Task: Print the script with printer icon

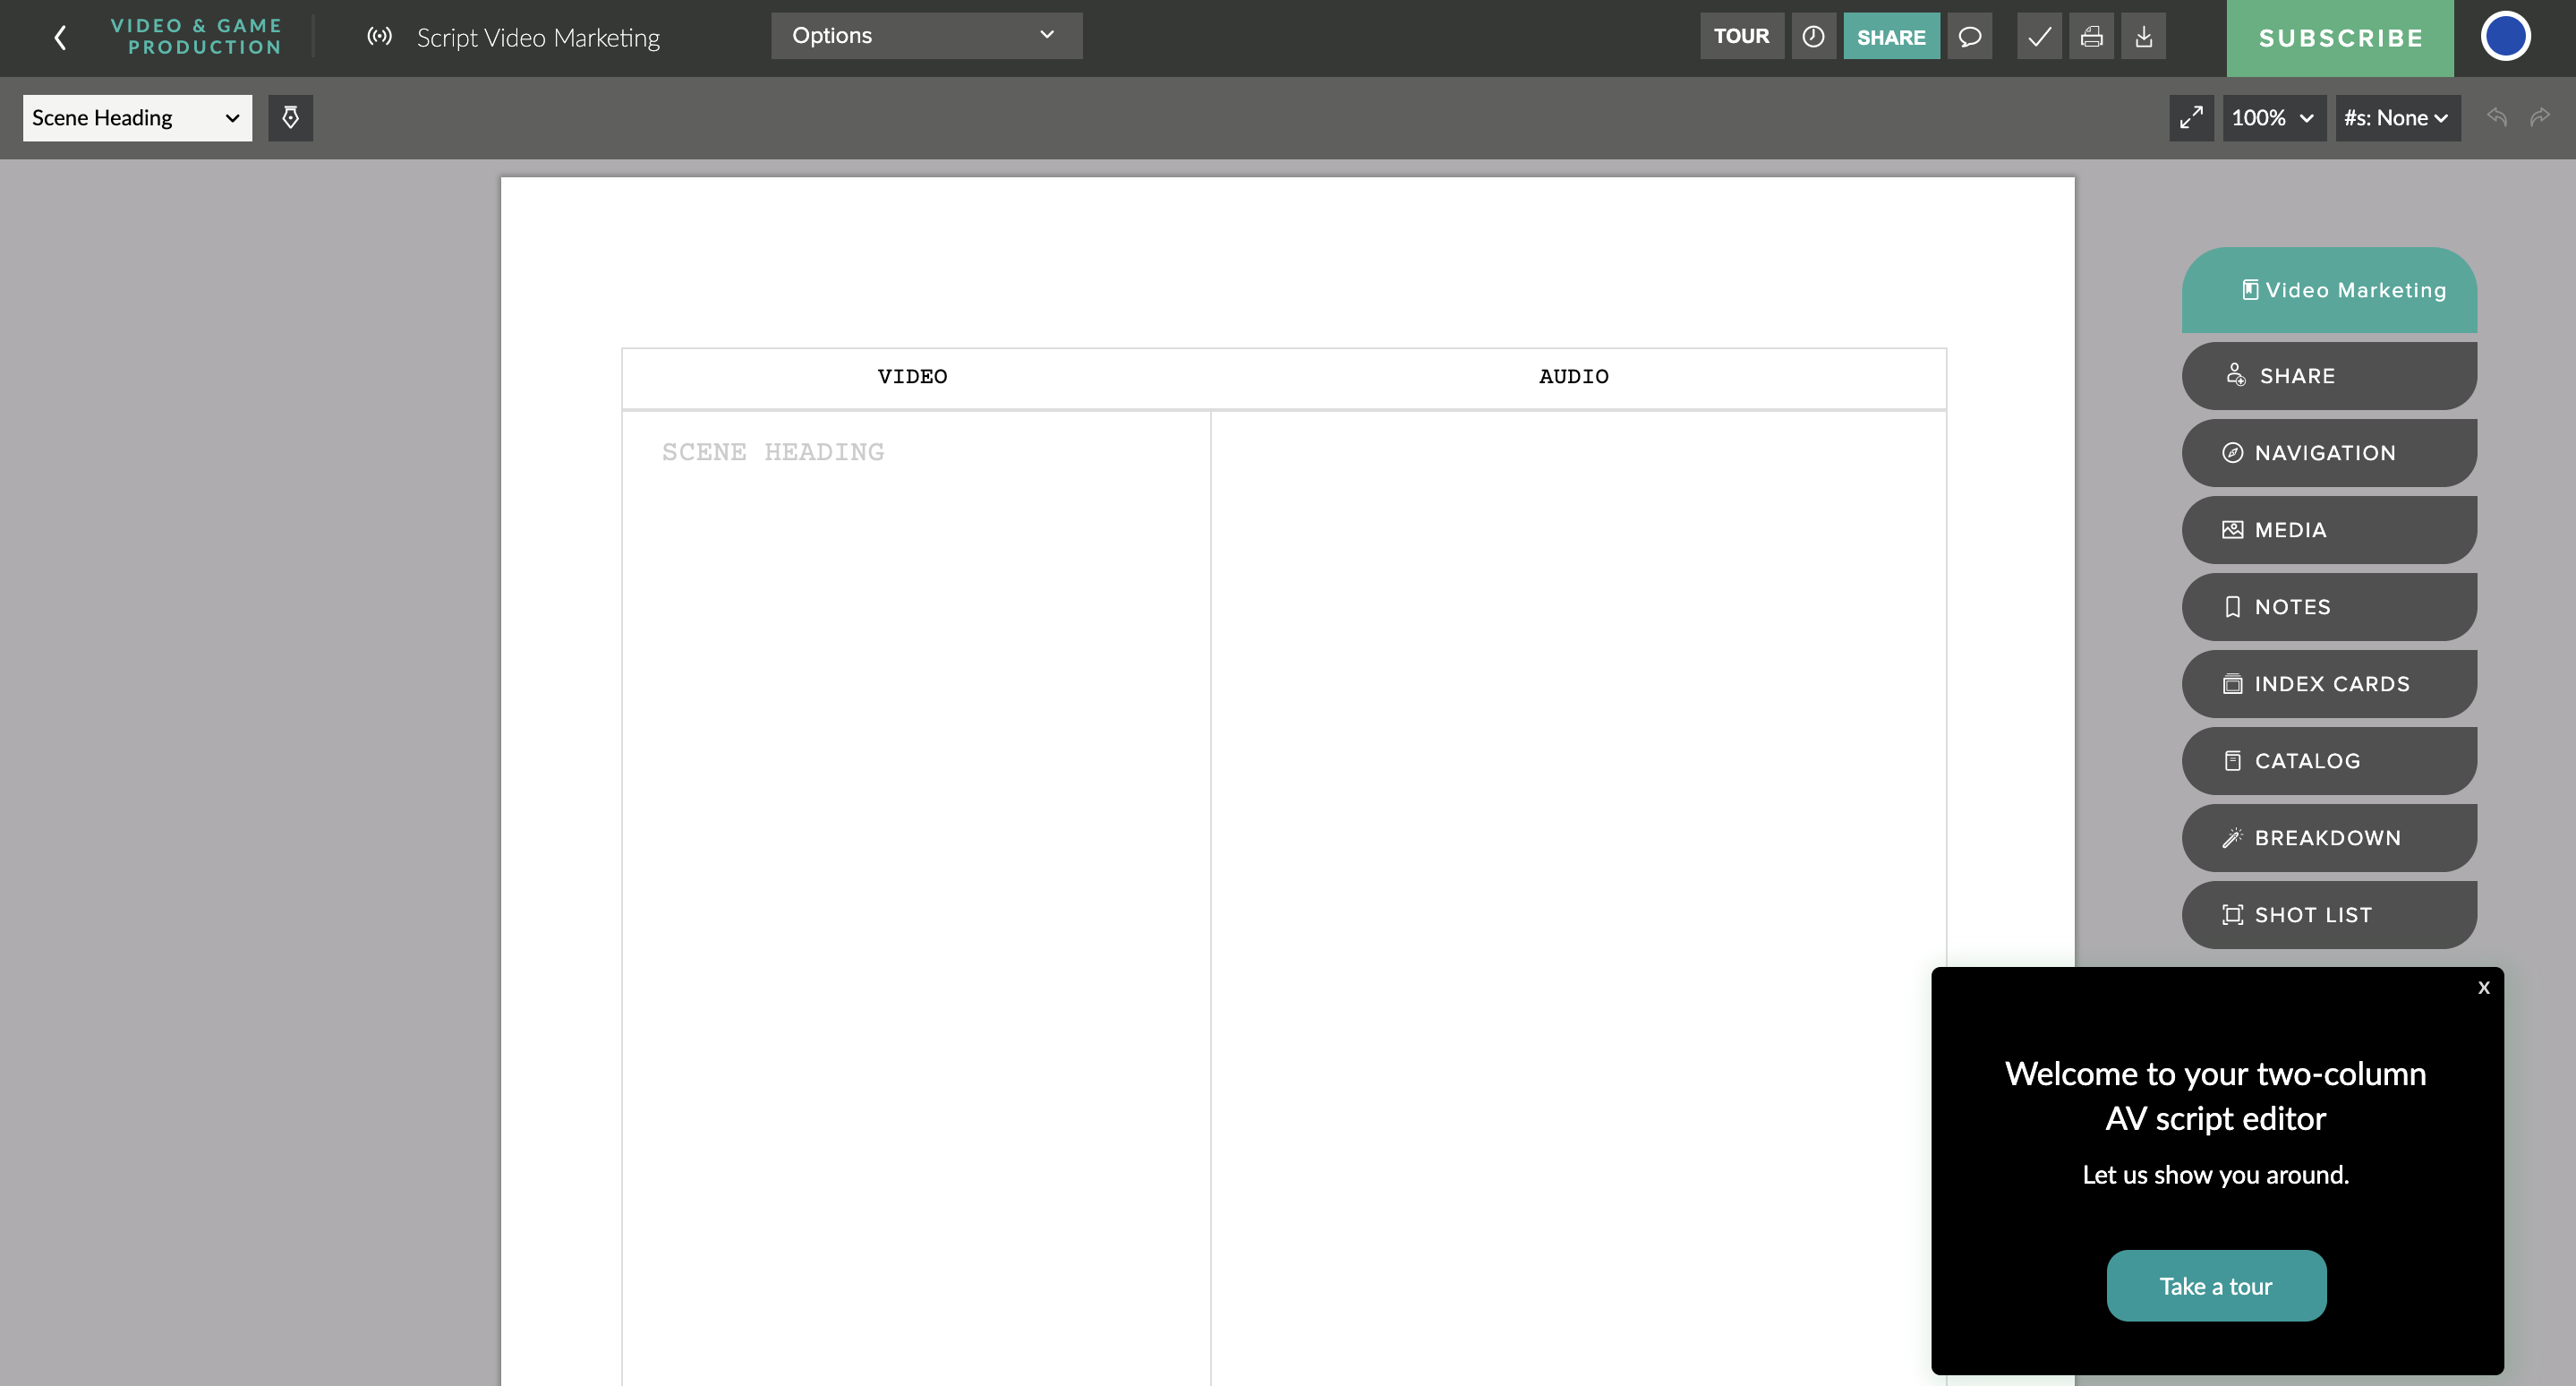Action: [2091, 36]
